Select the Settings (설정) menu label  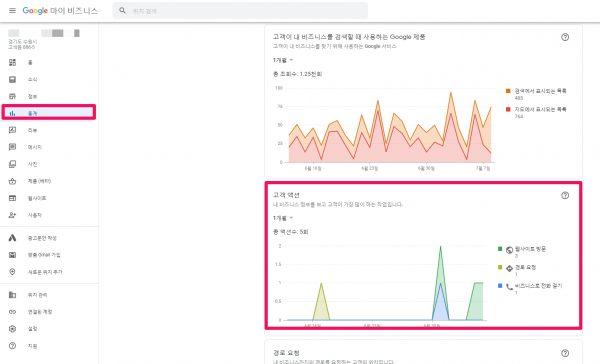click(33, 329)
